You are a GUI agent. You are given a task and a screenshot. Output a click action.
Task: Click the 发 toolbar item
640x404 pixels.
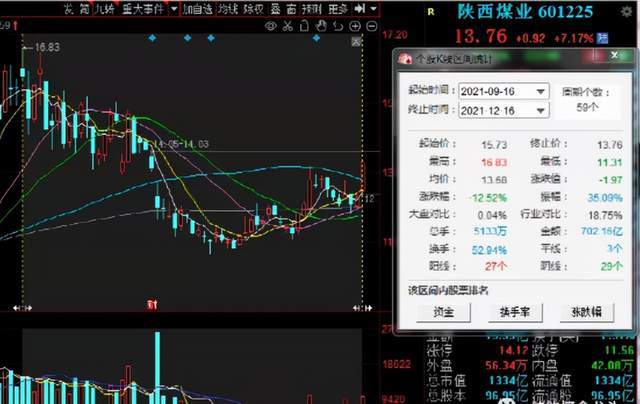pos(69,9)
